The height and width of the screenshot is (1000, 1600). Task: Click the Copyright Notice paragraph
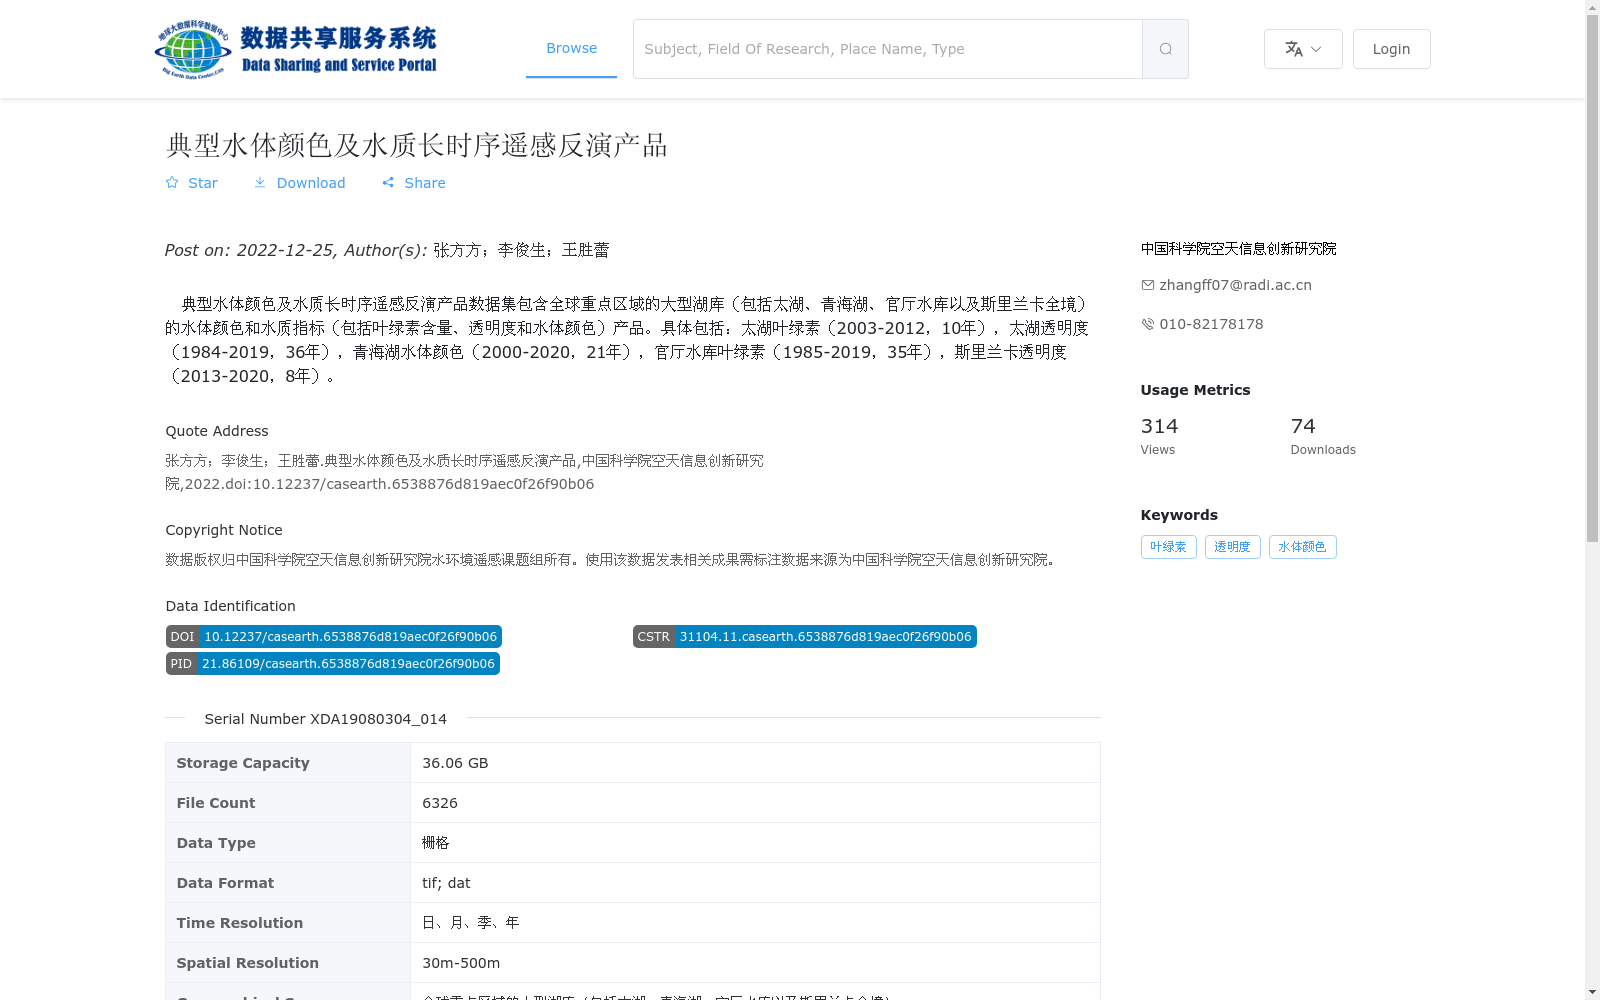click(612, 560)
